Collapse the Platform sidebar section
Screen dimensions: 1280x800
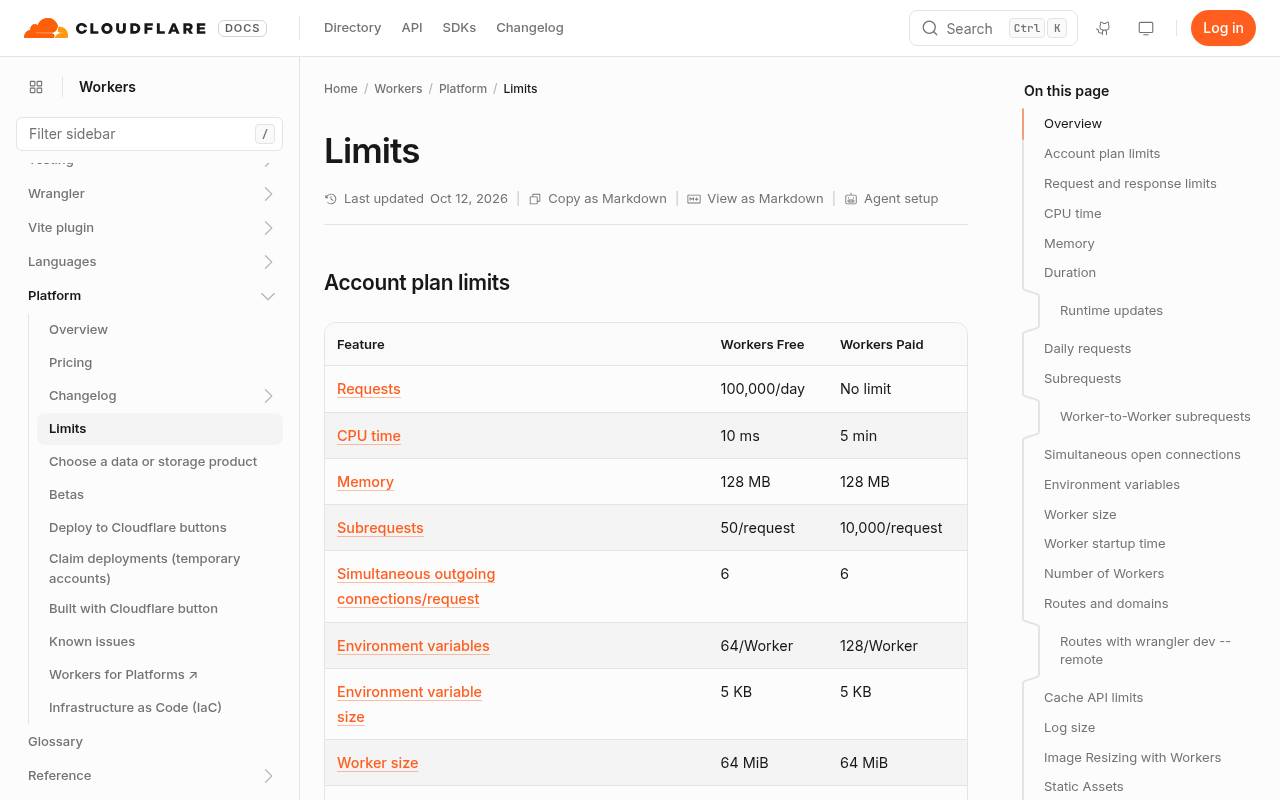[x=268, y=296]
